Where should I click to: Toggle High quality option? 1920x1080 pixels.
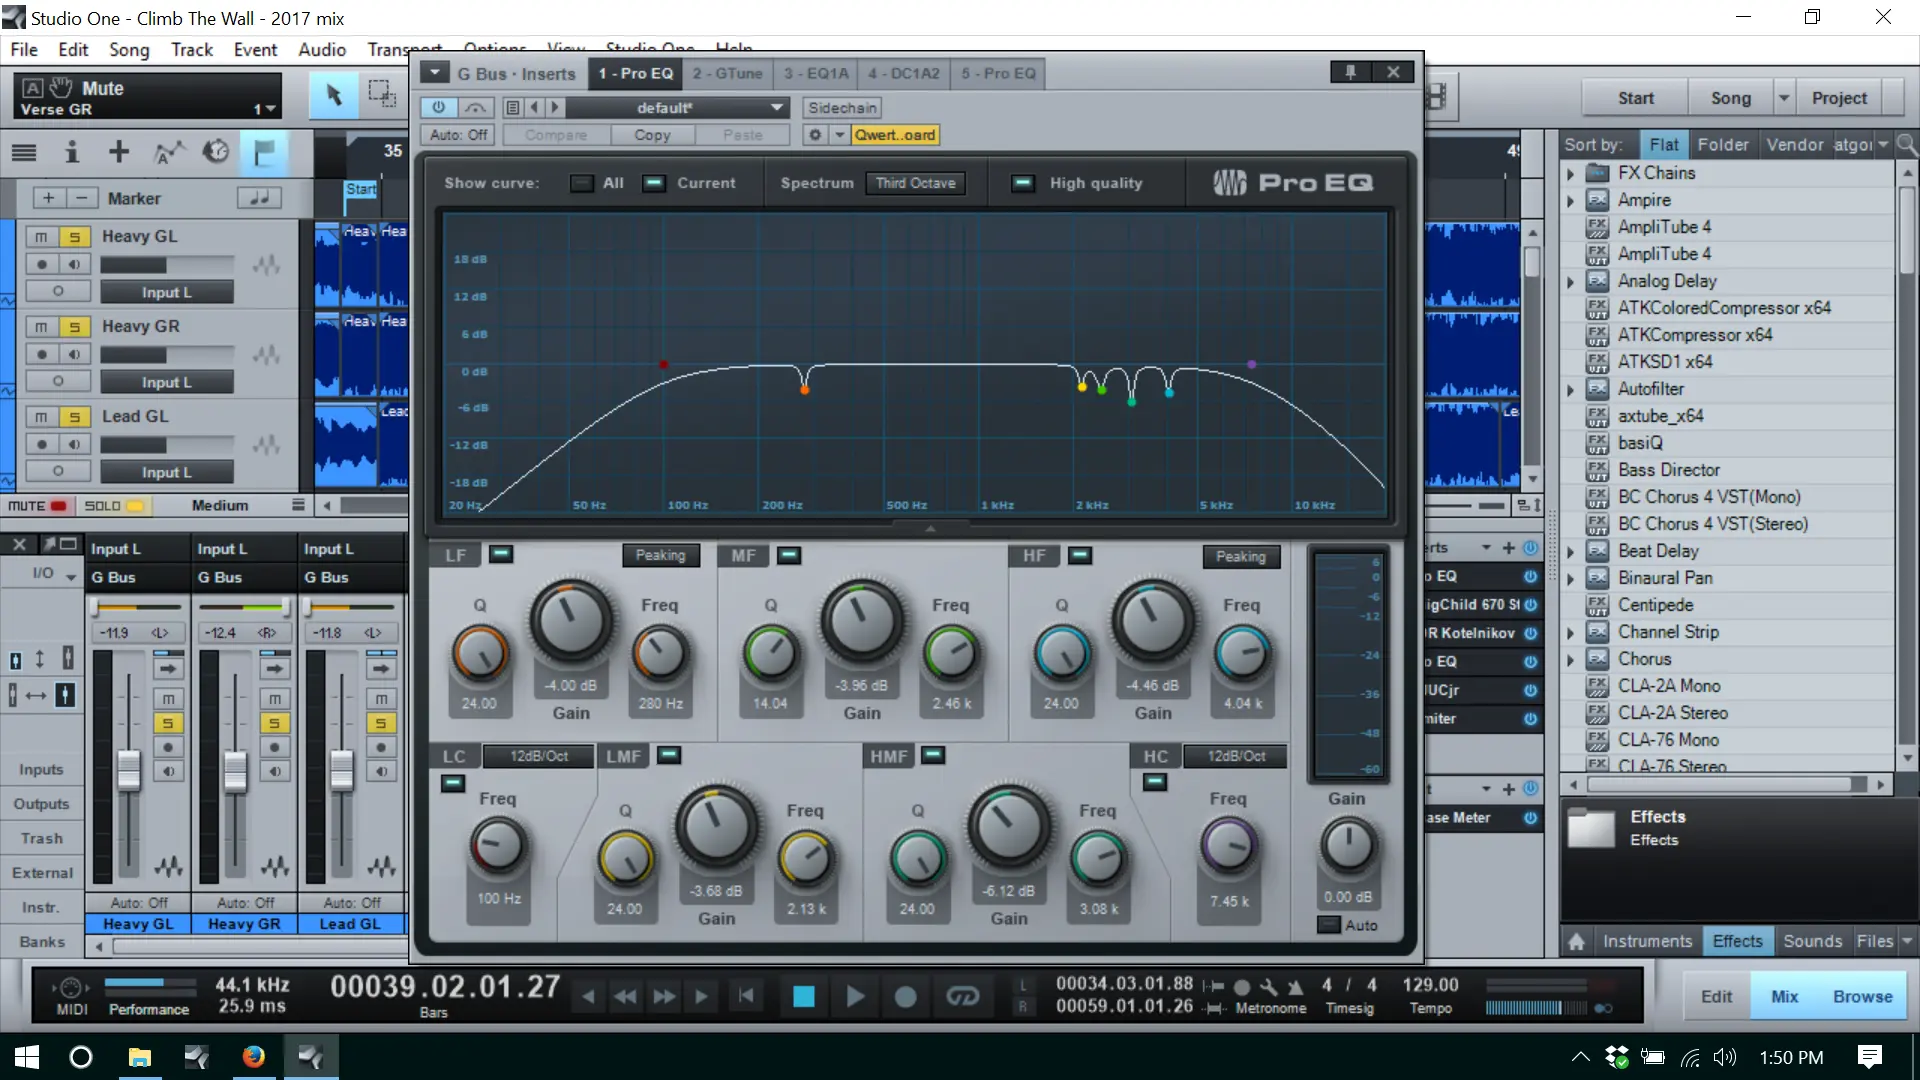[x=1022, y=183]
